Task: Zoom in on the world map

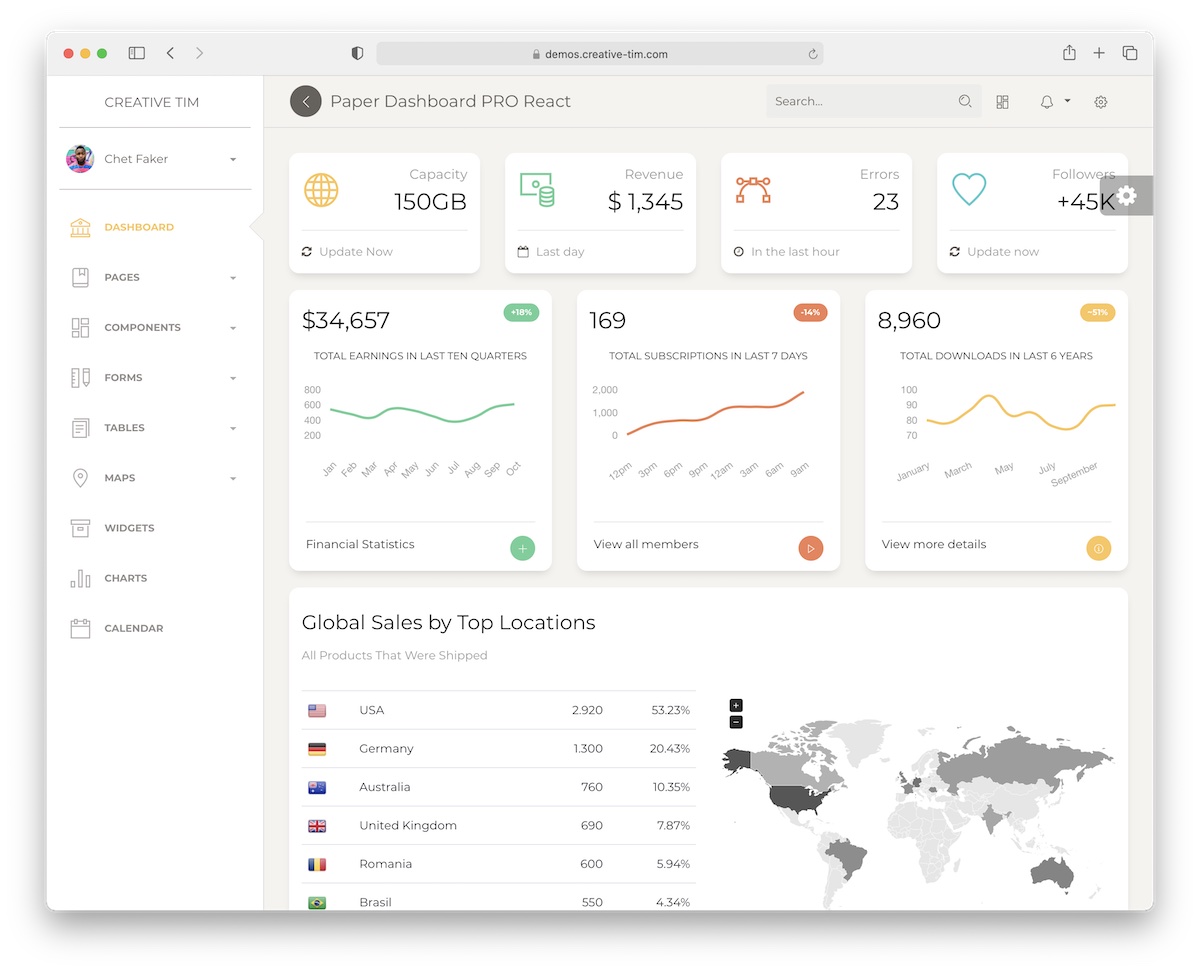Action: [736, 705]
